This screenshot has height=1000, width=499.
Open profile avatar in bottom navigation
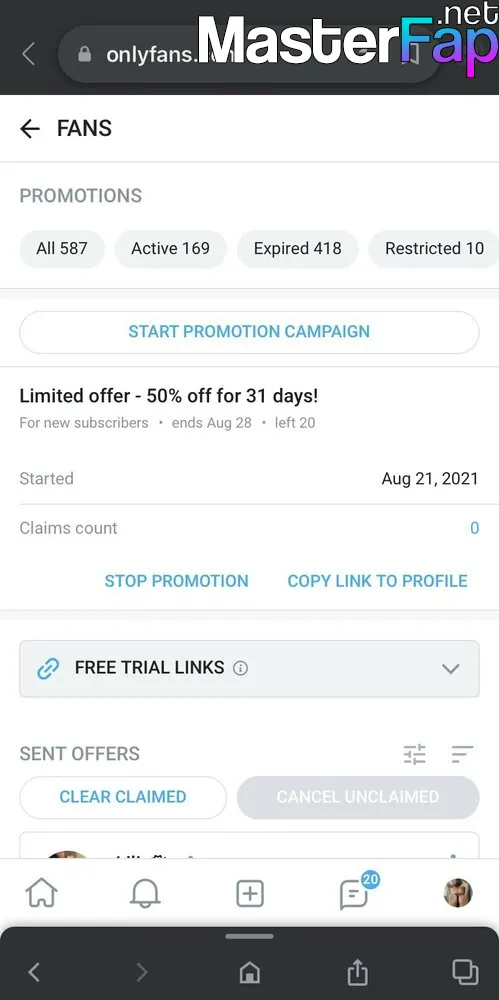[458, 893]
